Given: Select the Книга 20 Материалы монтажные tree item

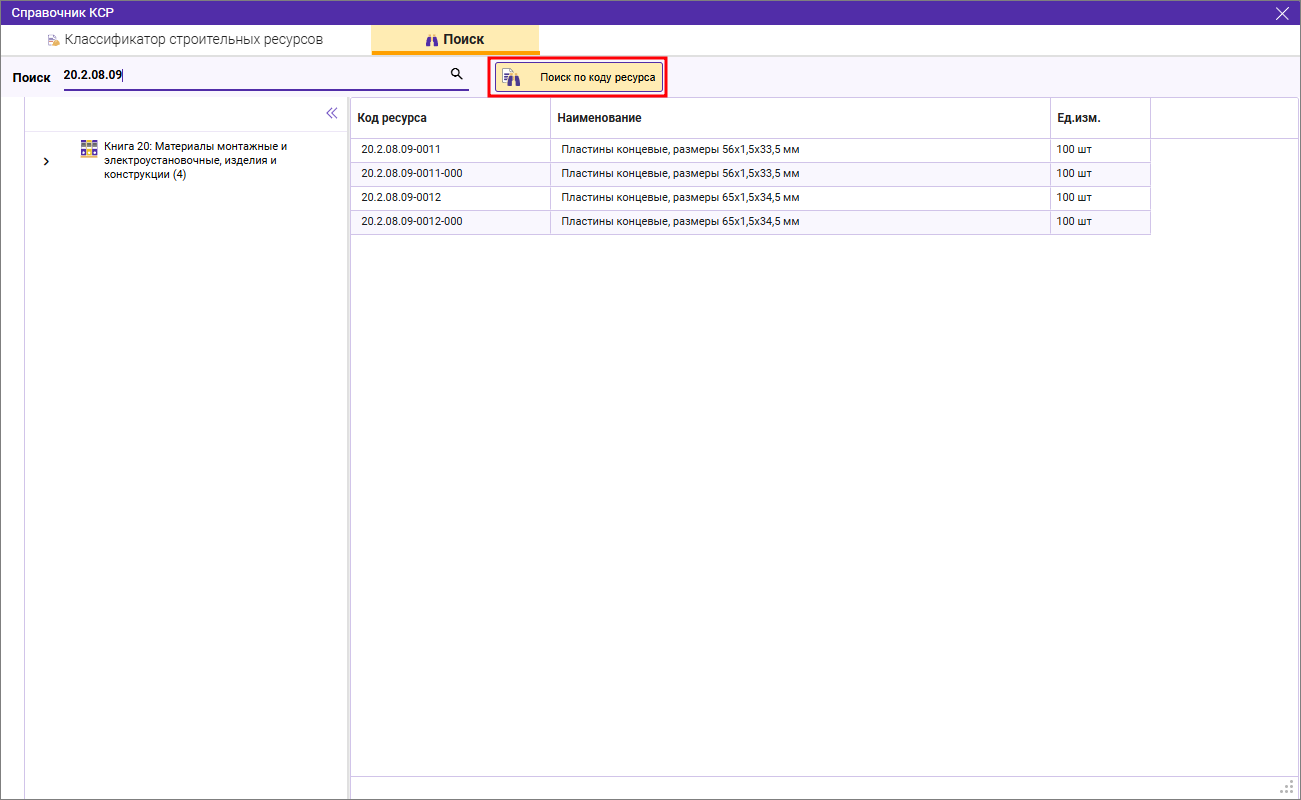Looking at the screenshot, I should point(195,160).
